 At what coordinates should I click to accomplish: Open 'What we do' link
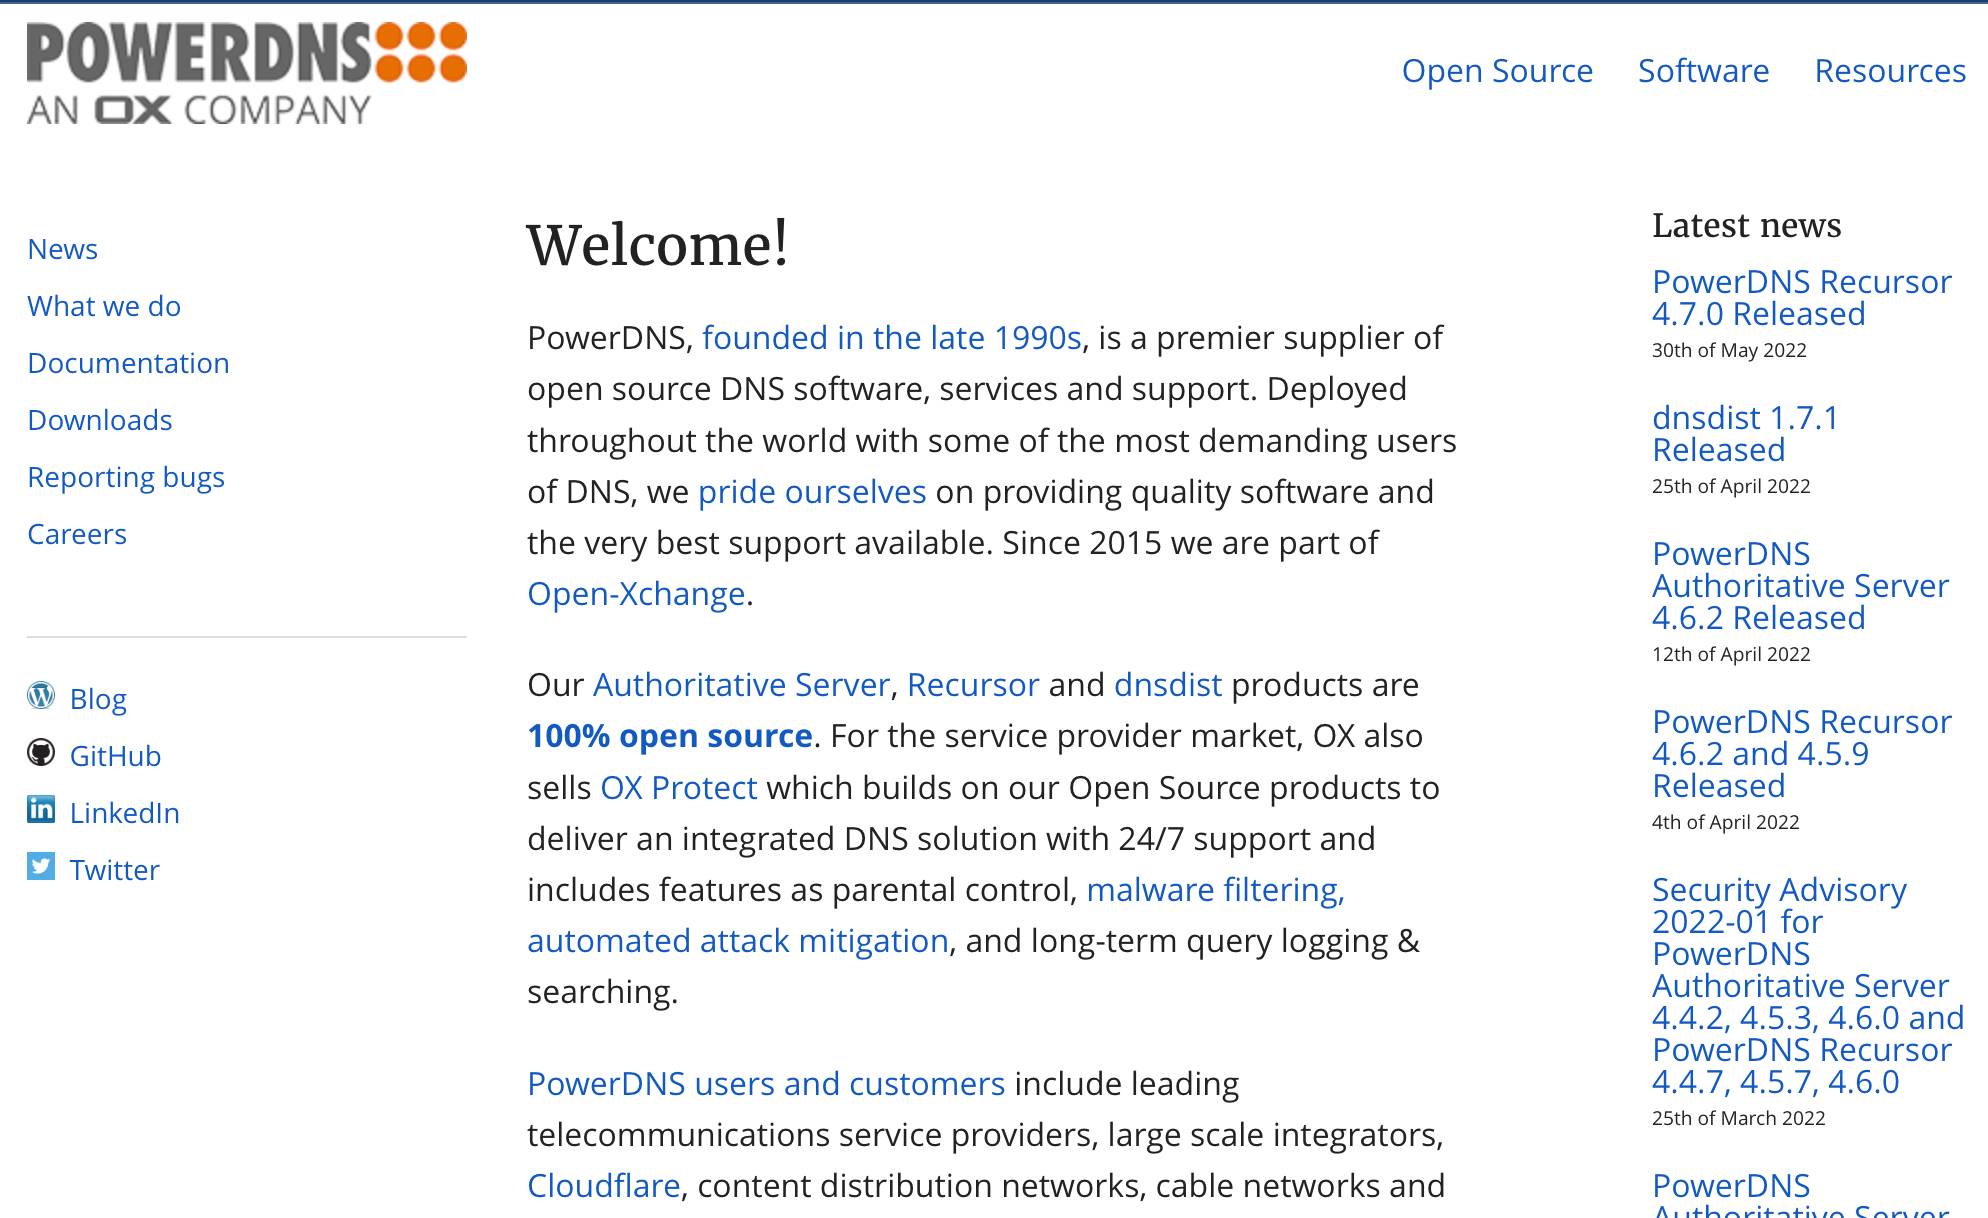104,306
